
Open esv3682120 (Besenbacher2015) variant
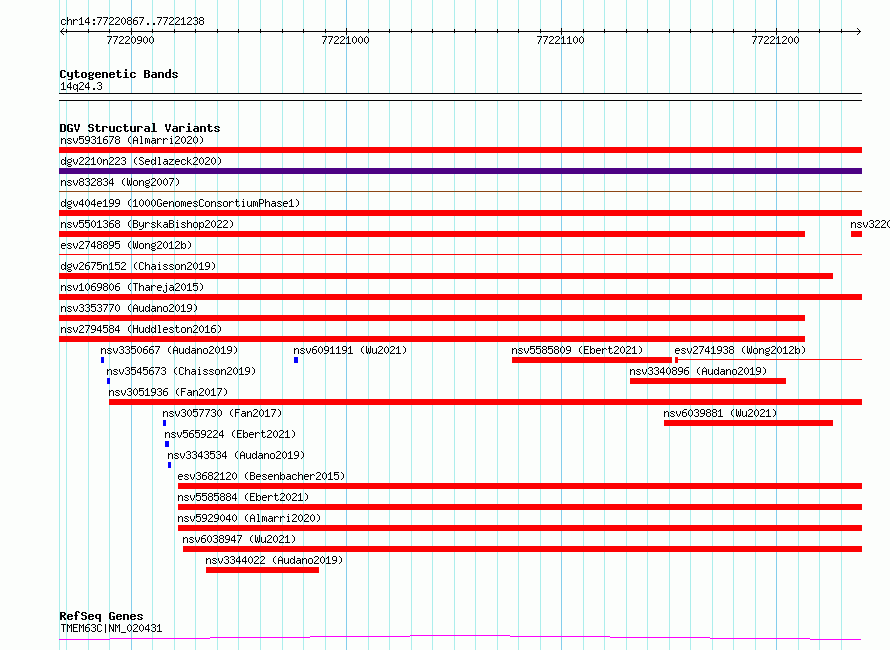click(x=261, y=476)
